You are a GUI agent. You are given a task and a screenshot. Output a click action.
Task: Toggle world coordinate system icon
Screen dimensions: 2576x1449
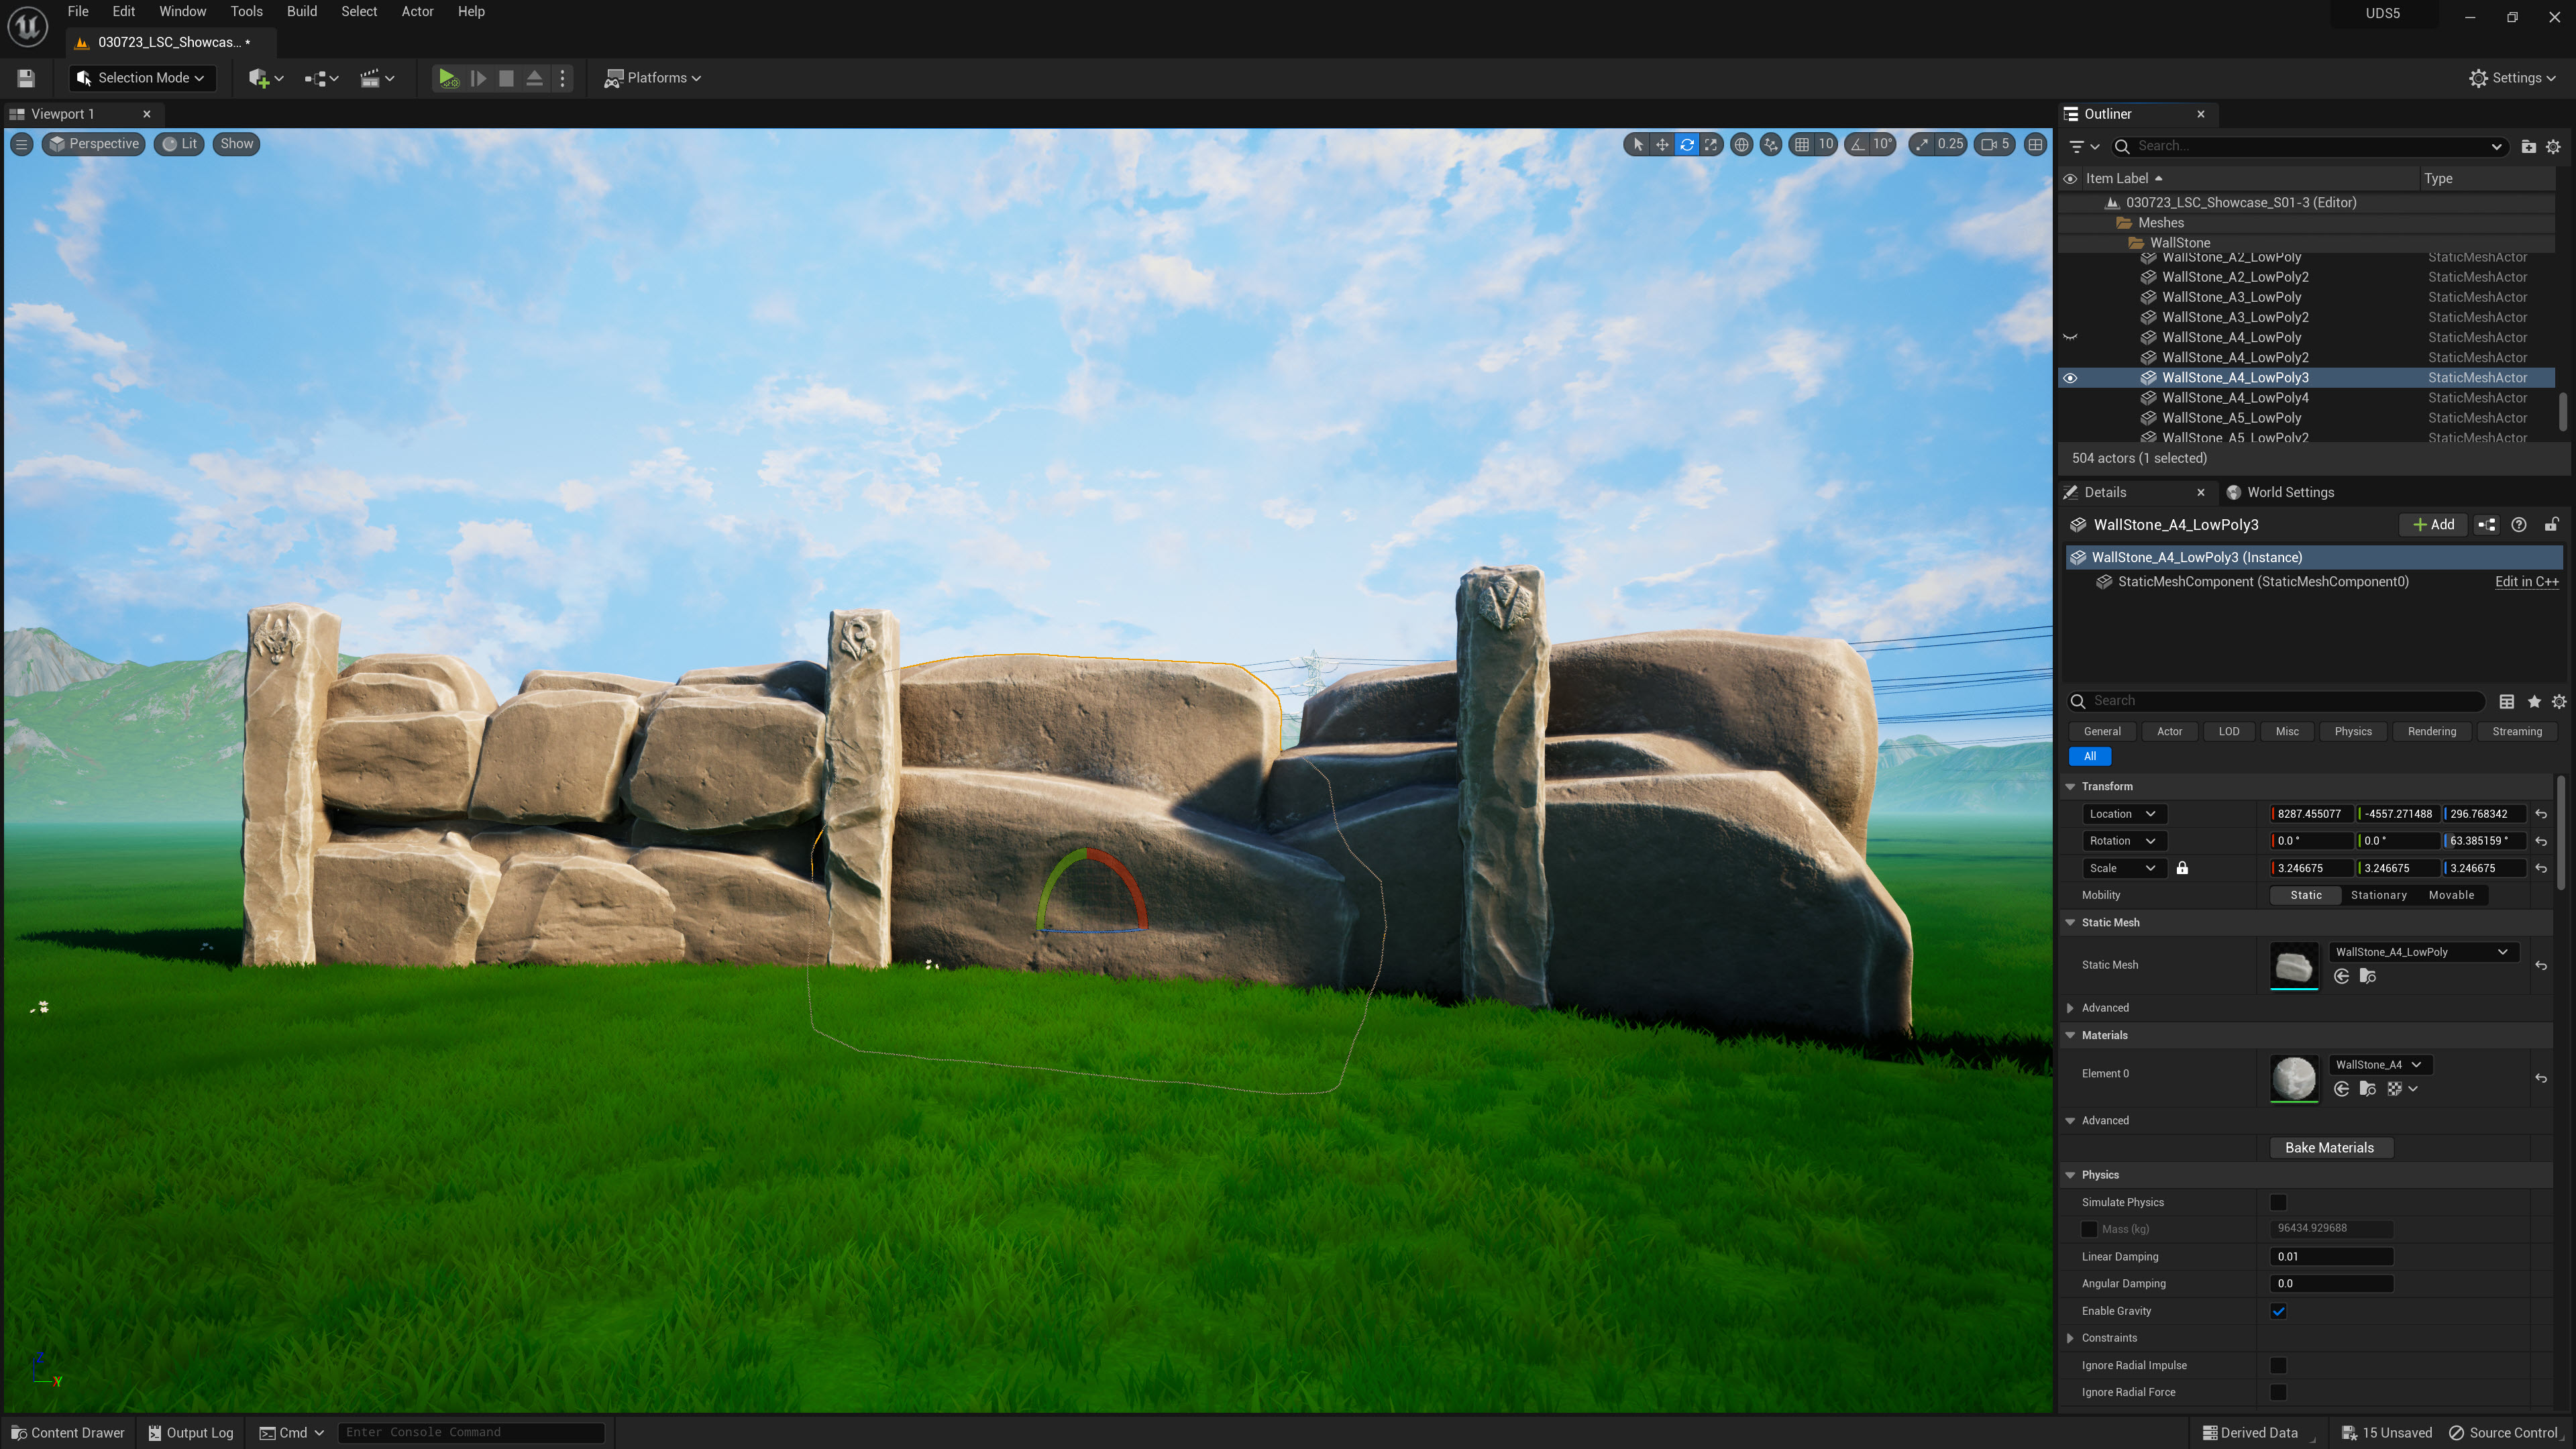click(1742, 144)
